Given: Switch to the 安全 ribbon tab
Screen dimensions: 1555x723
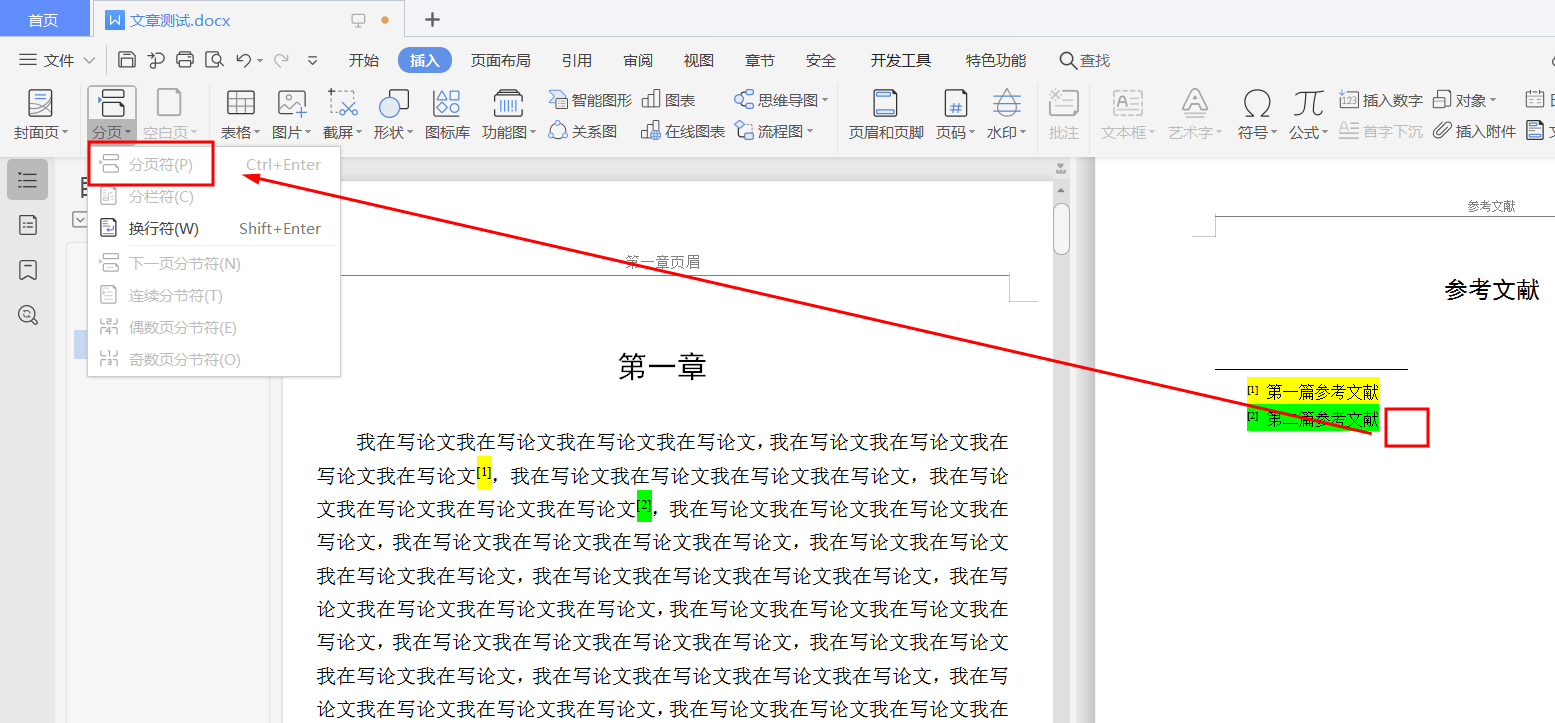Looking at the screenshot, I should tap(820, 60).
